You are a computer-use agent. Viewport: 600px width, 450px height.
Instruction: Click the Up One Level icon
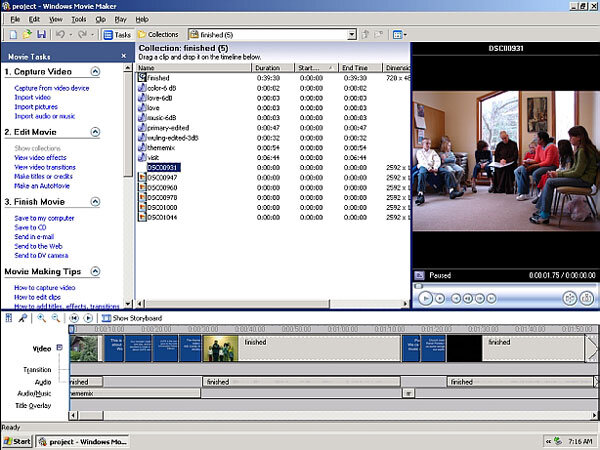(x=365, y=35)
